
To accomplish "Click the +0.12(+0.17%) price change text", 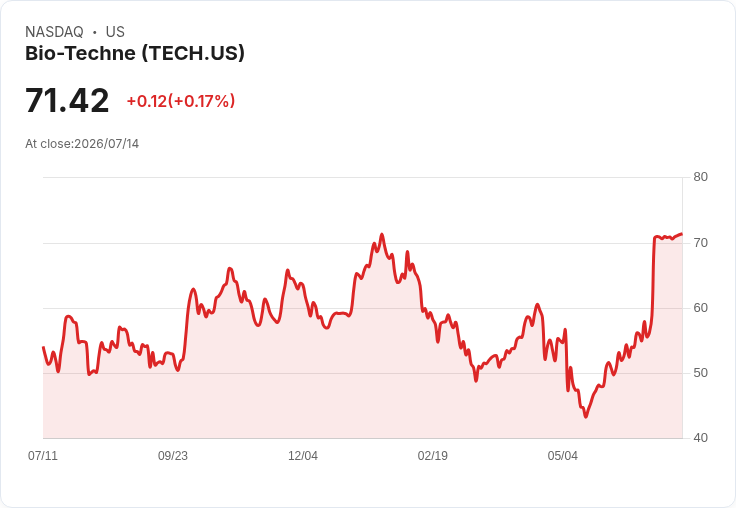I will click(x=181, y=101).
